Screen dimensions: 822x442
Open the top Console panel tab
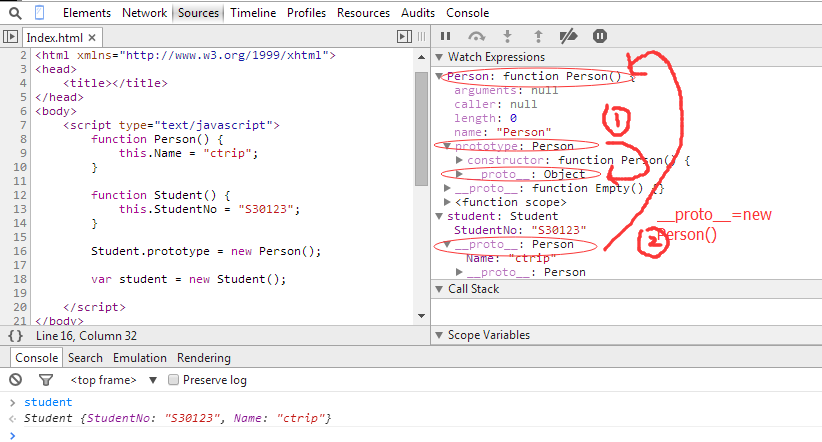[x=468, y=13]
